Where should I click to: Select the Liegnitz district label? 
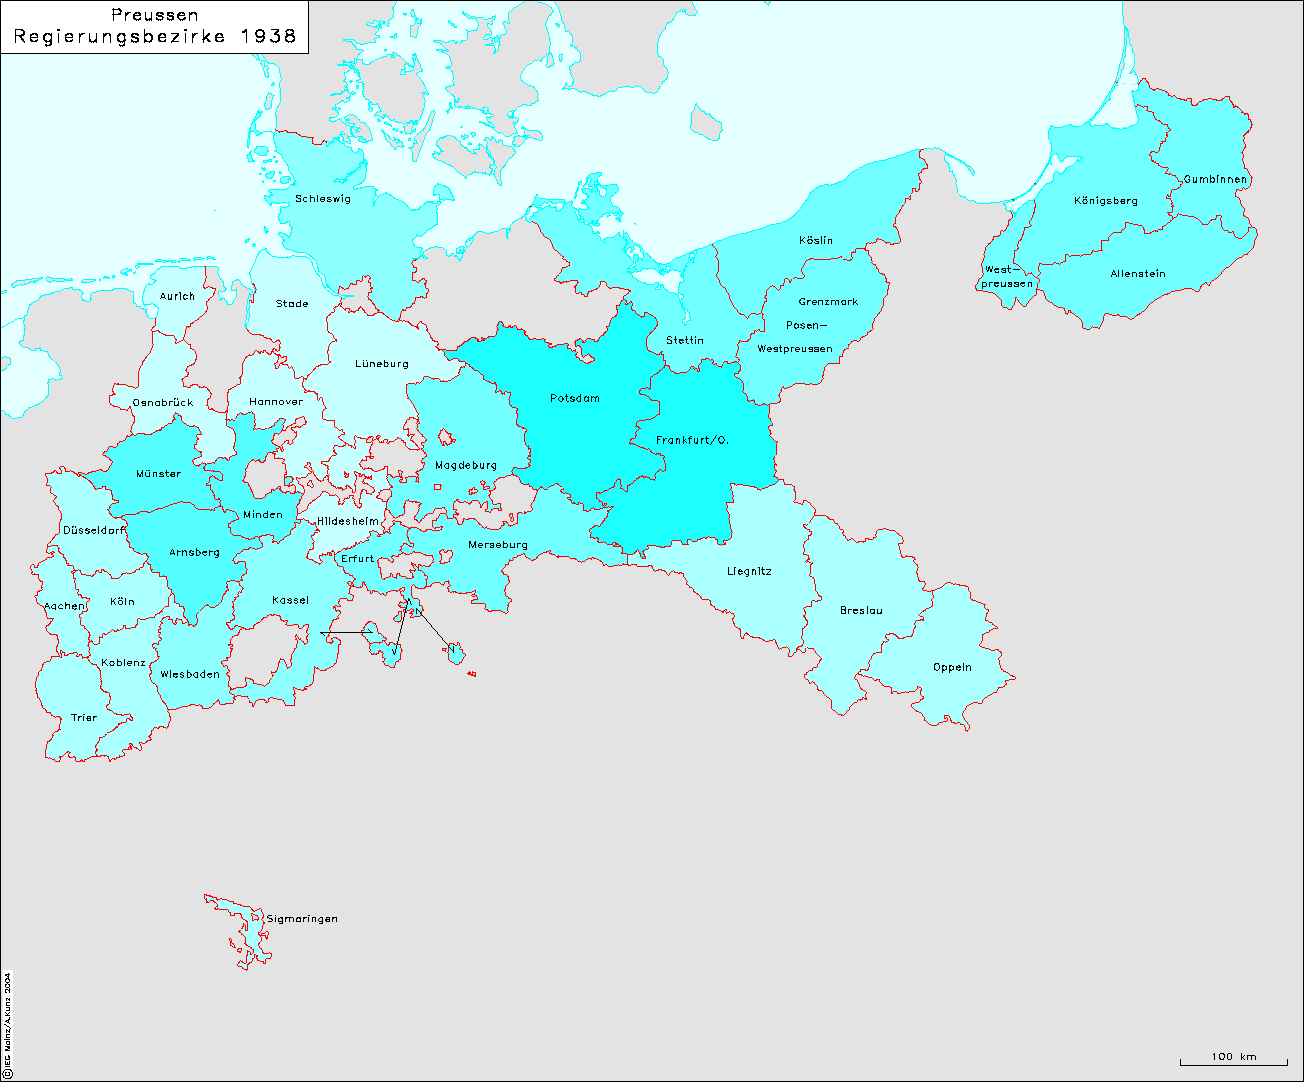pyautogui.click(x=749, y=572)
